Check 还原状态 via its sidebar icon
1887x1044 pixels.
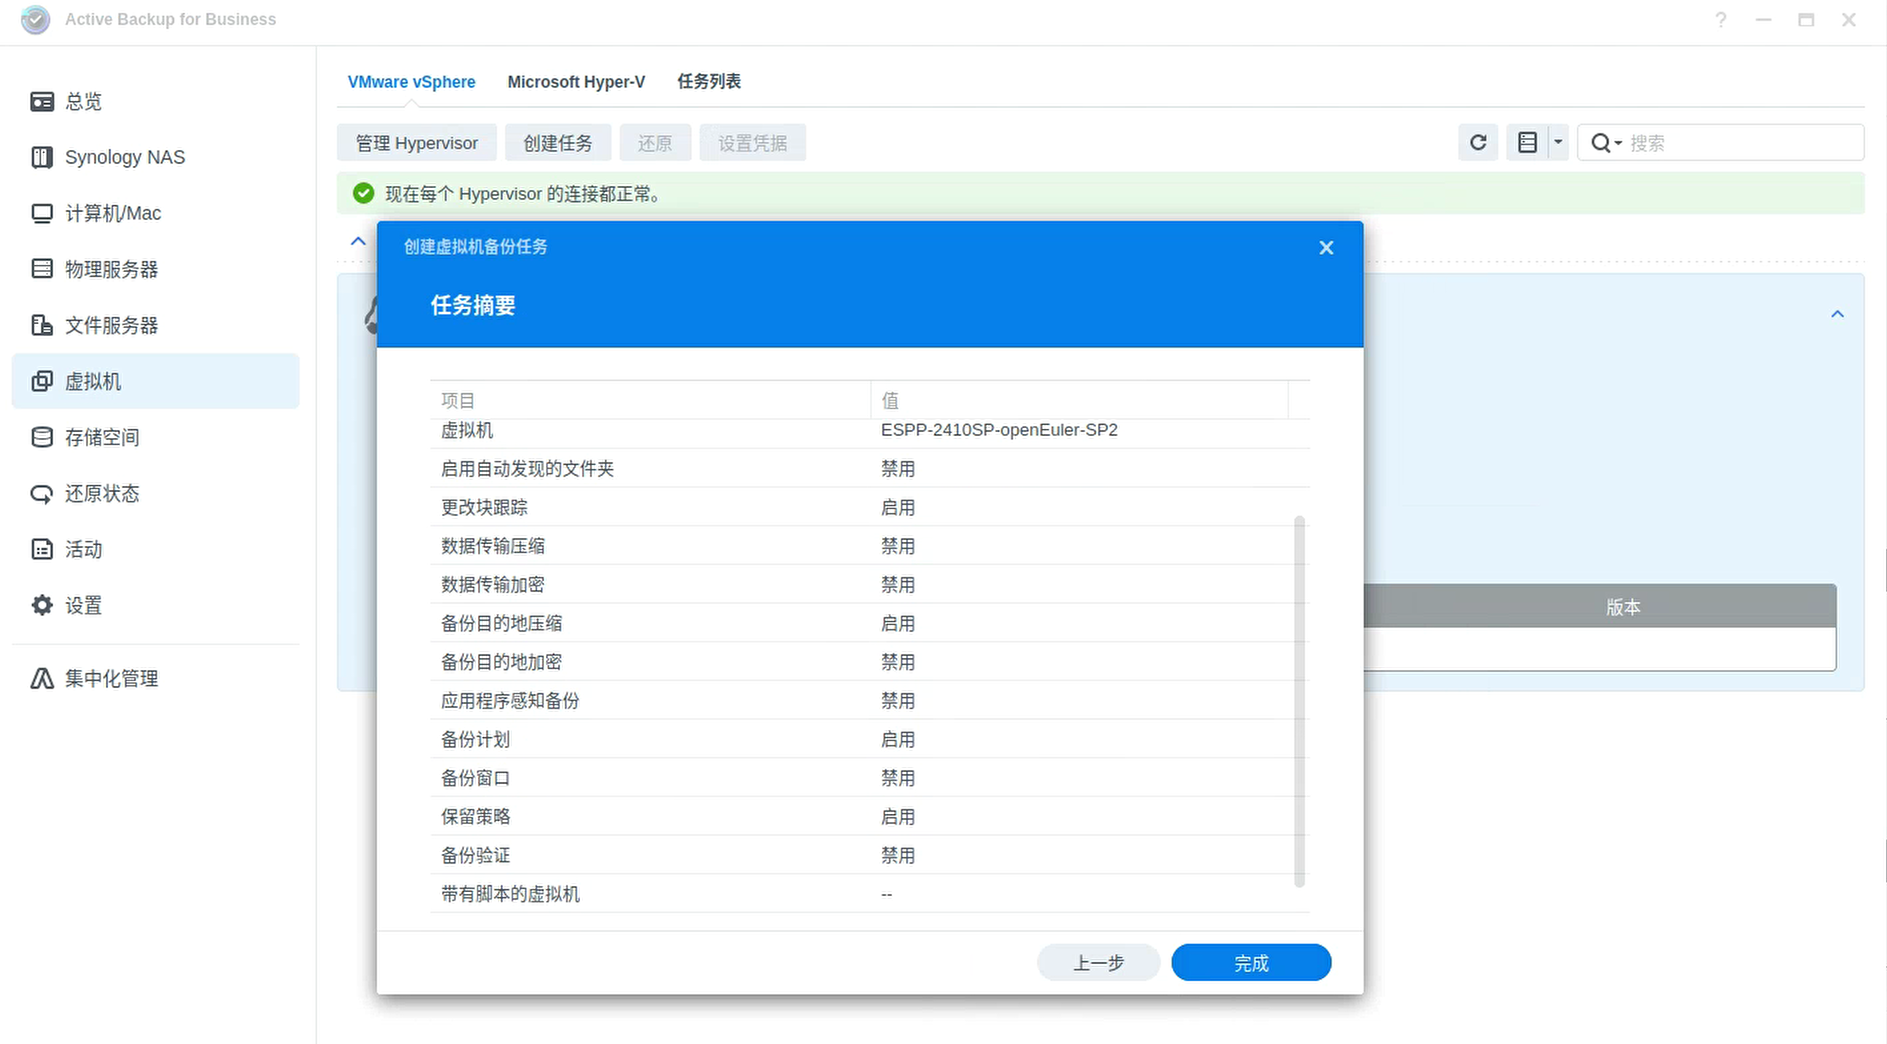click(x=102, y=493)
